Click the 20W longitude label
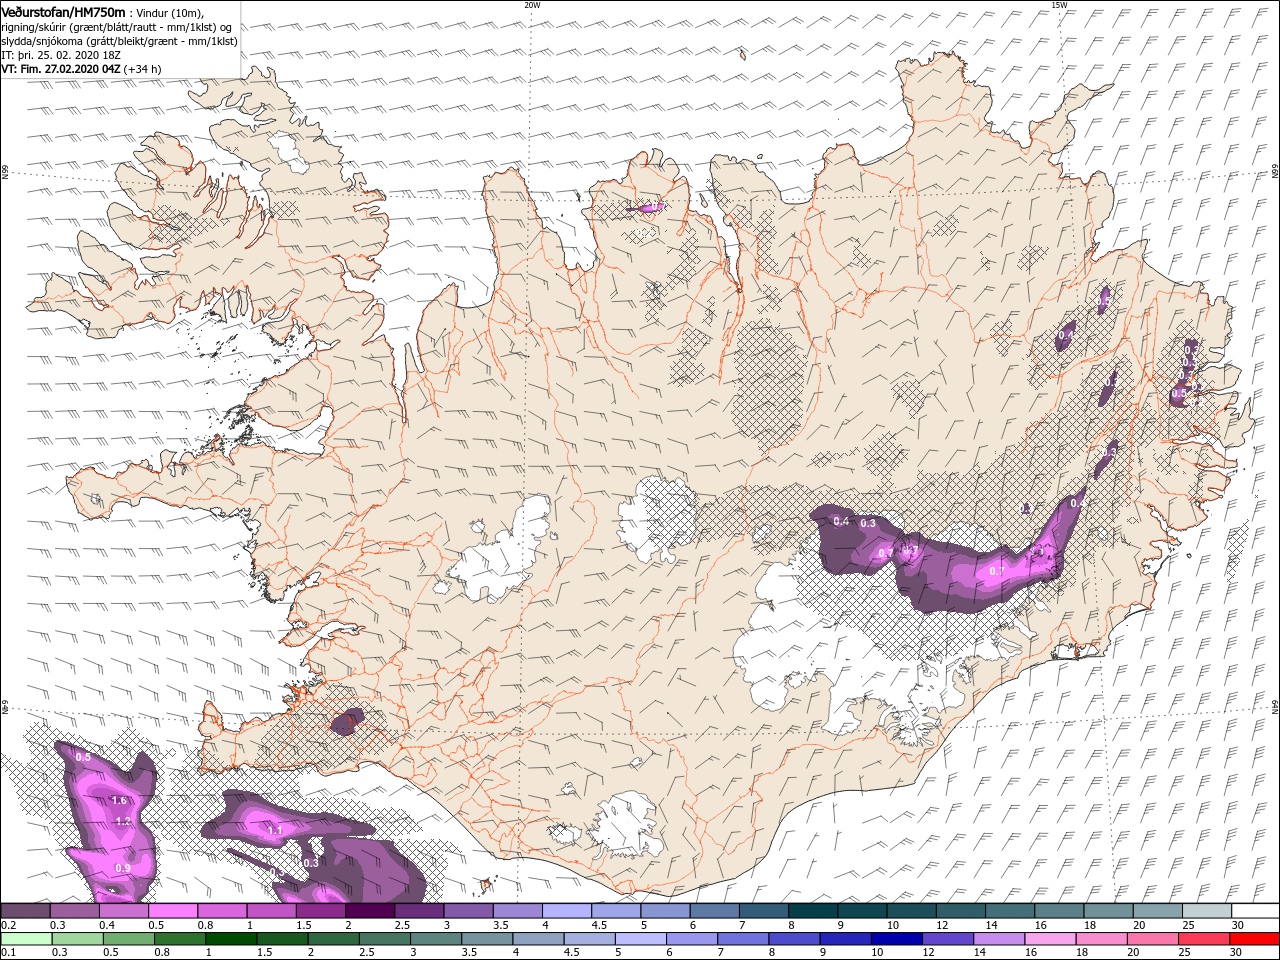 [532, 5]
